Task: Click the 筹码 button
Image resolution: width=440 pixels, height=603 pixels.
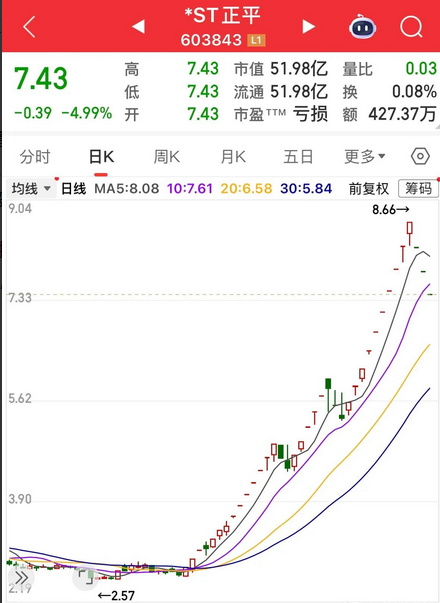Action: point(418,189)
